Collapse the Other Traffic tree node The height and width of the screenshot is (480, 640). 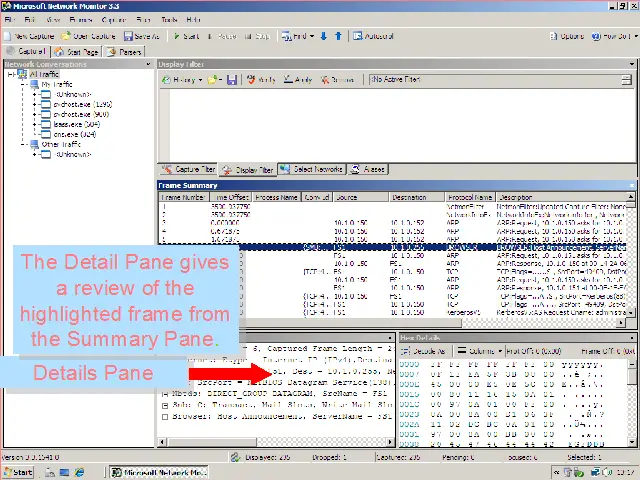[23, 144]
